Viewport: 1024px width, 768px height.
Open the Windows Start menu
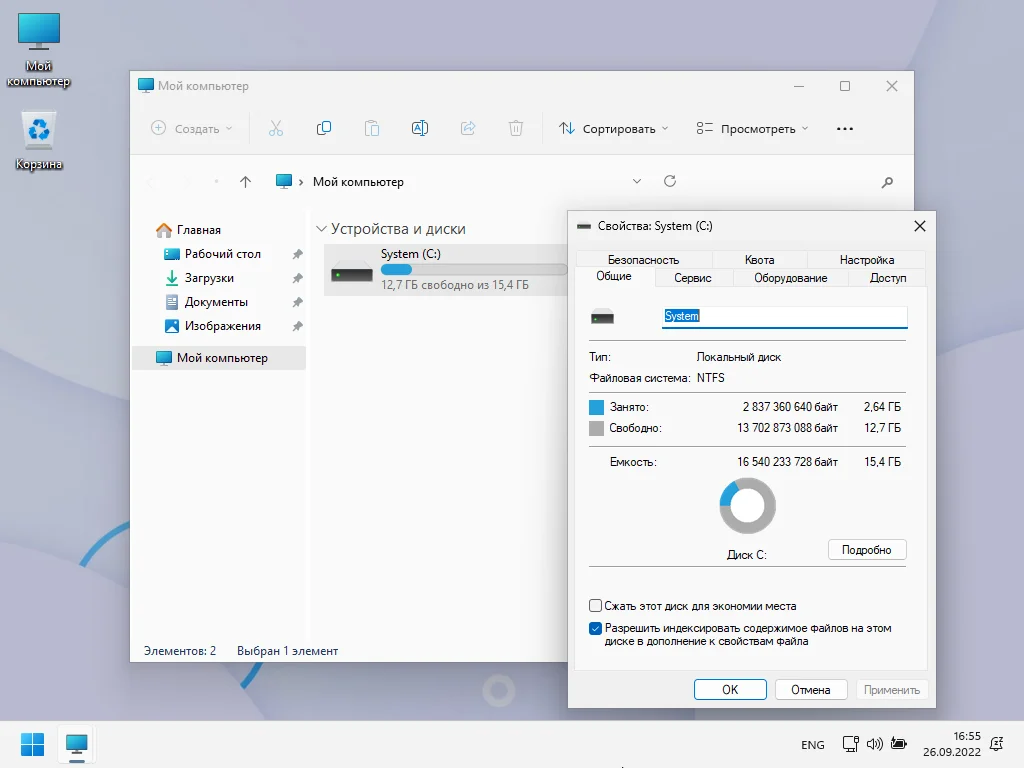click(33, 744)
